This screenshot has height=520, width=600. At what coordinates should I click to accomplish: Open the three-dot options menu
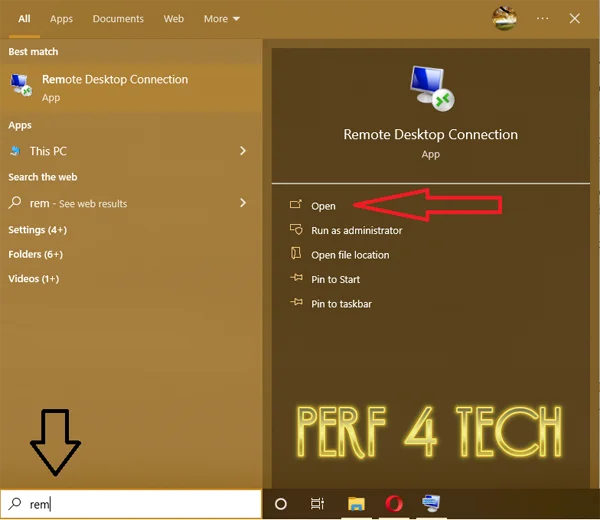pyautogui.click(x=542, y=18)
